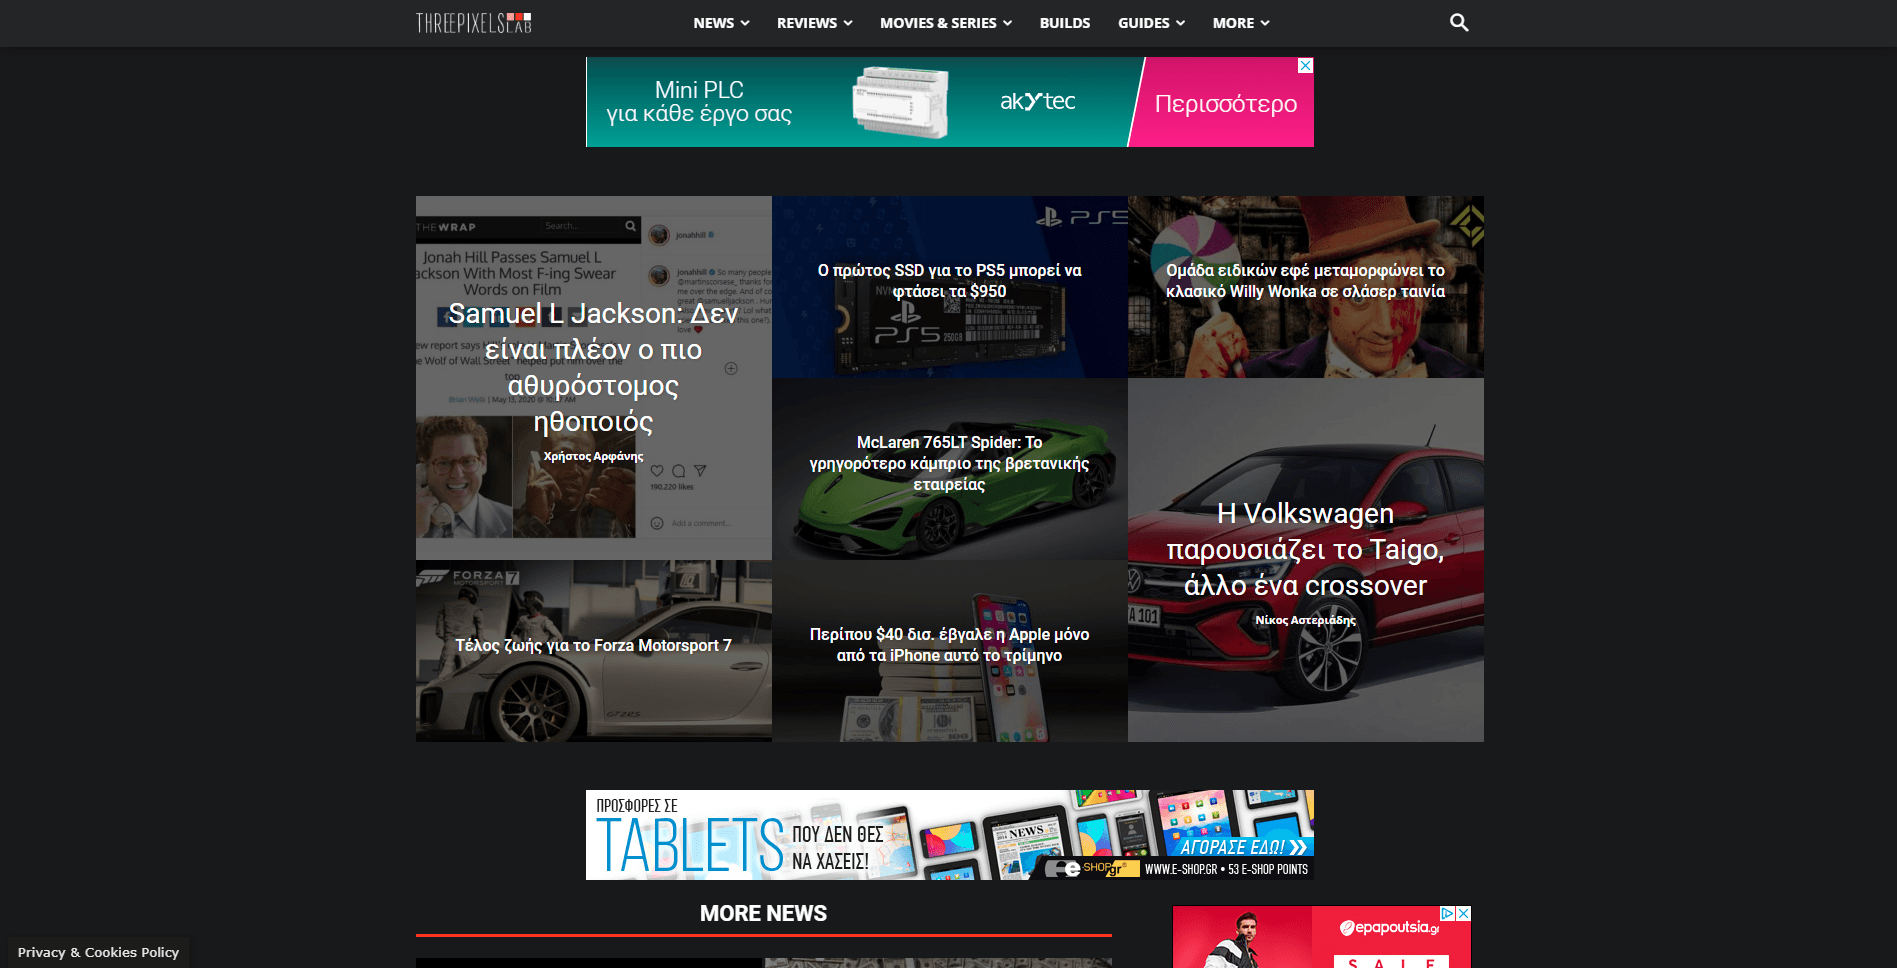Click the ThreePixelsLab logo
The width and height of the screenshot is (1897, 968).
tap(472, 22)
